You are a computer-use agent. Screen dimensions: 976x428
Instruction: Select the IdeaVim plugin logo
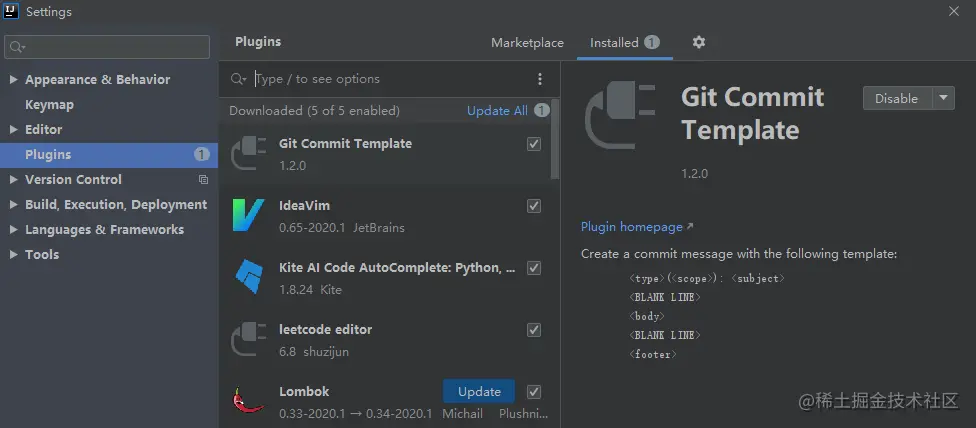click(248, 215)
